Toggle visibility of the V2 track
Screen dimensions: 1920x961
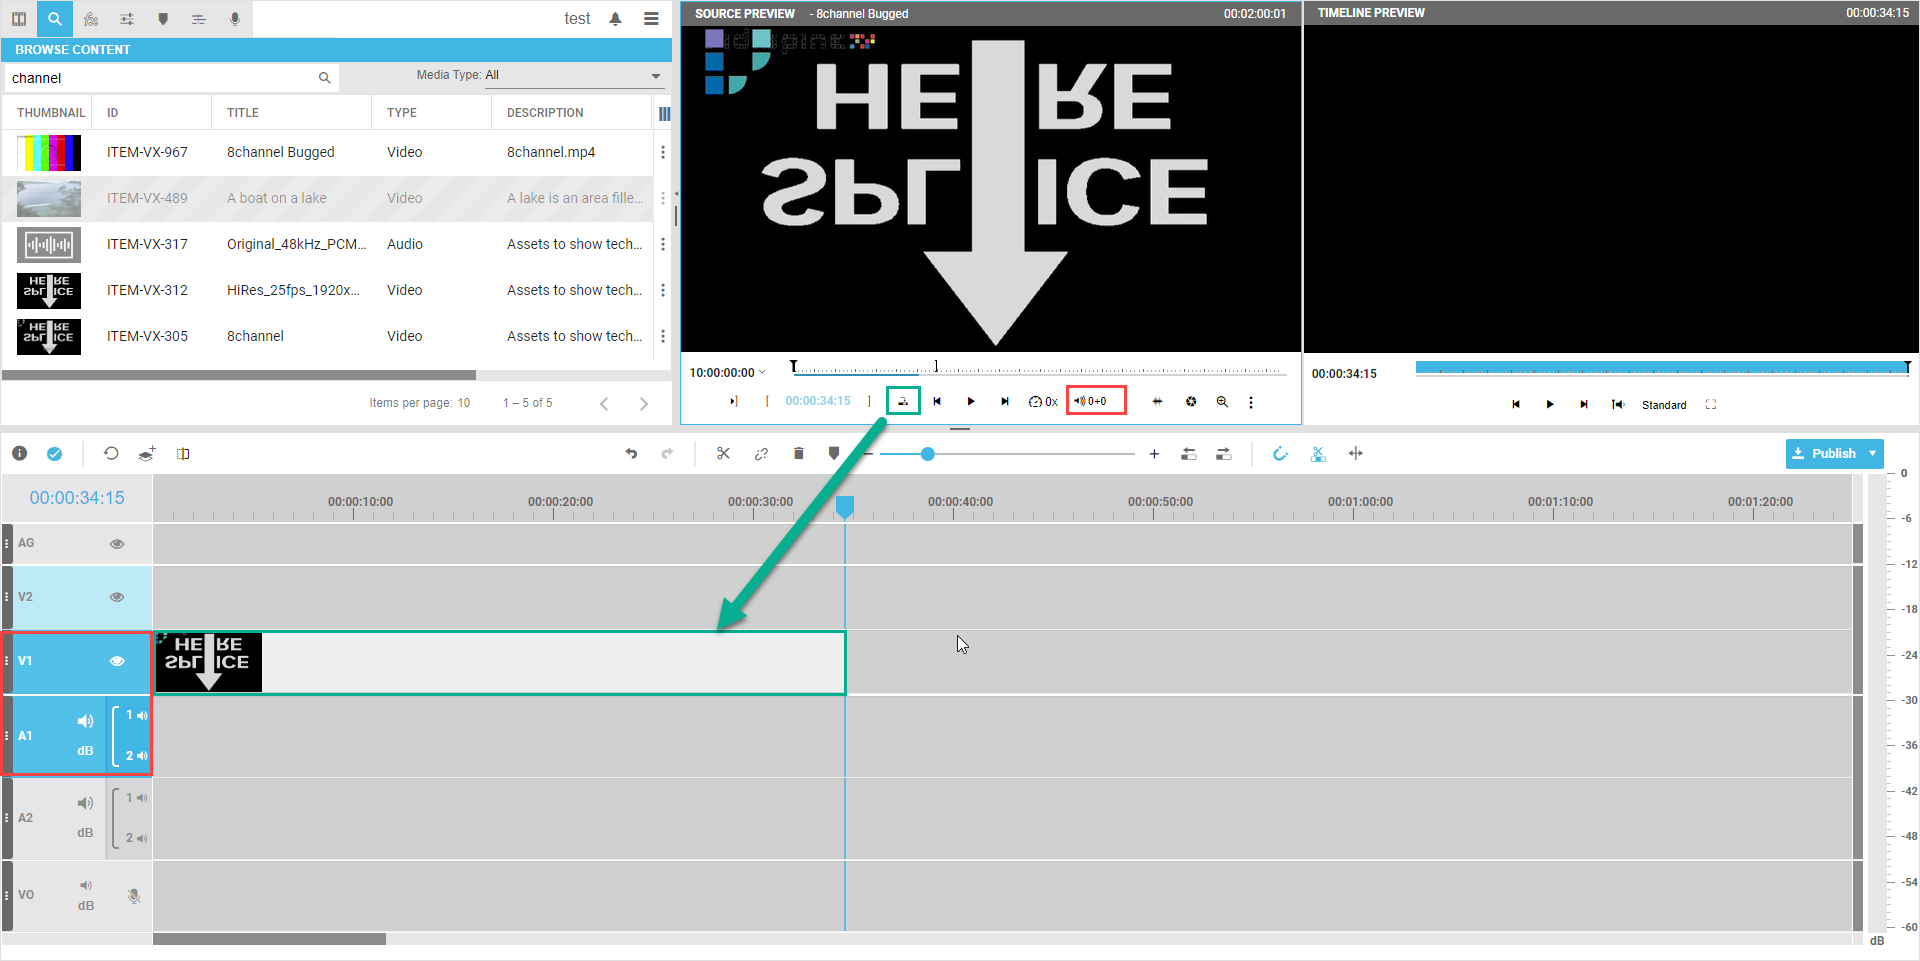coord(117,597)
